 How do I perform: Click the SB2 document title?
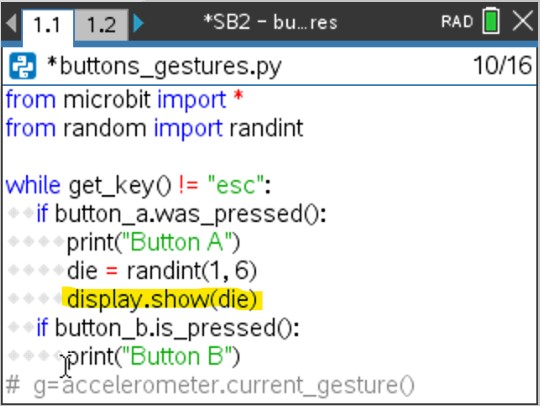click(x=270, y=22)
